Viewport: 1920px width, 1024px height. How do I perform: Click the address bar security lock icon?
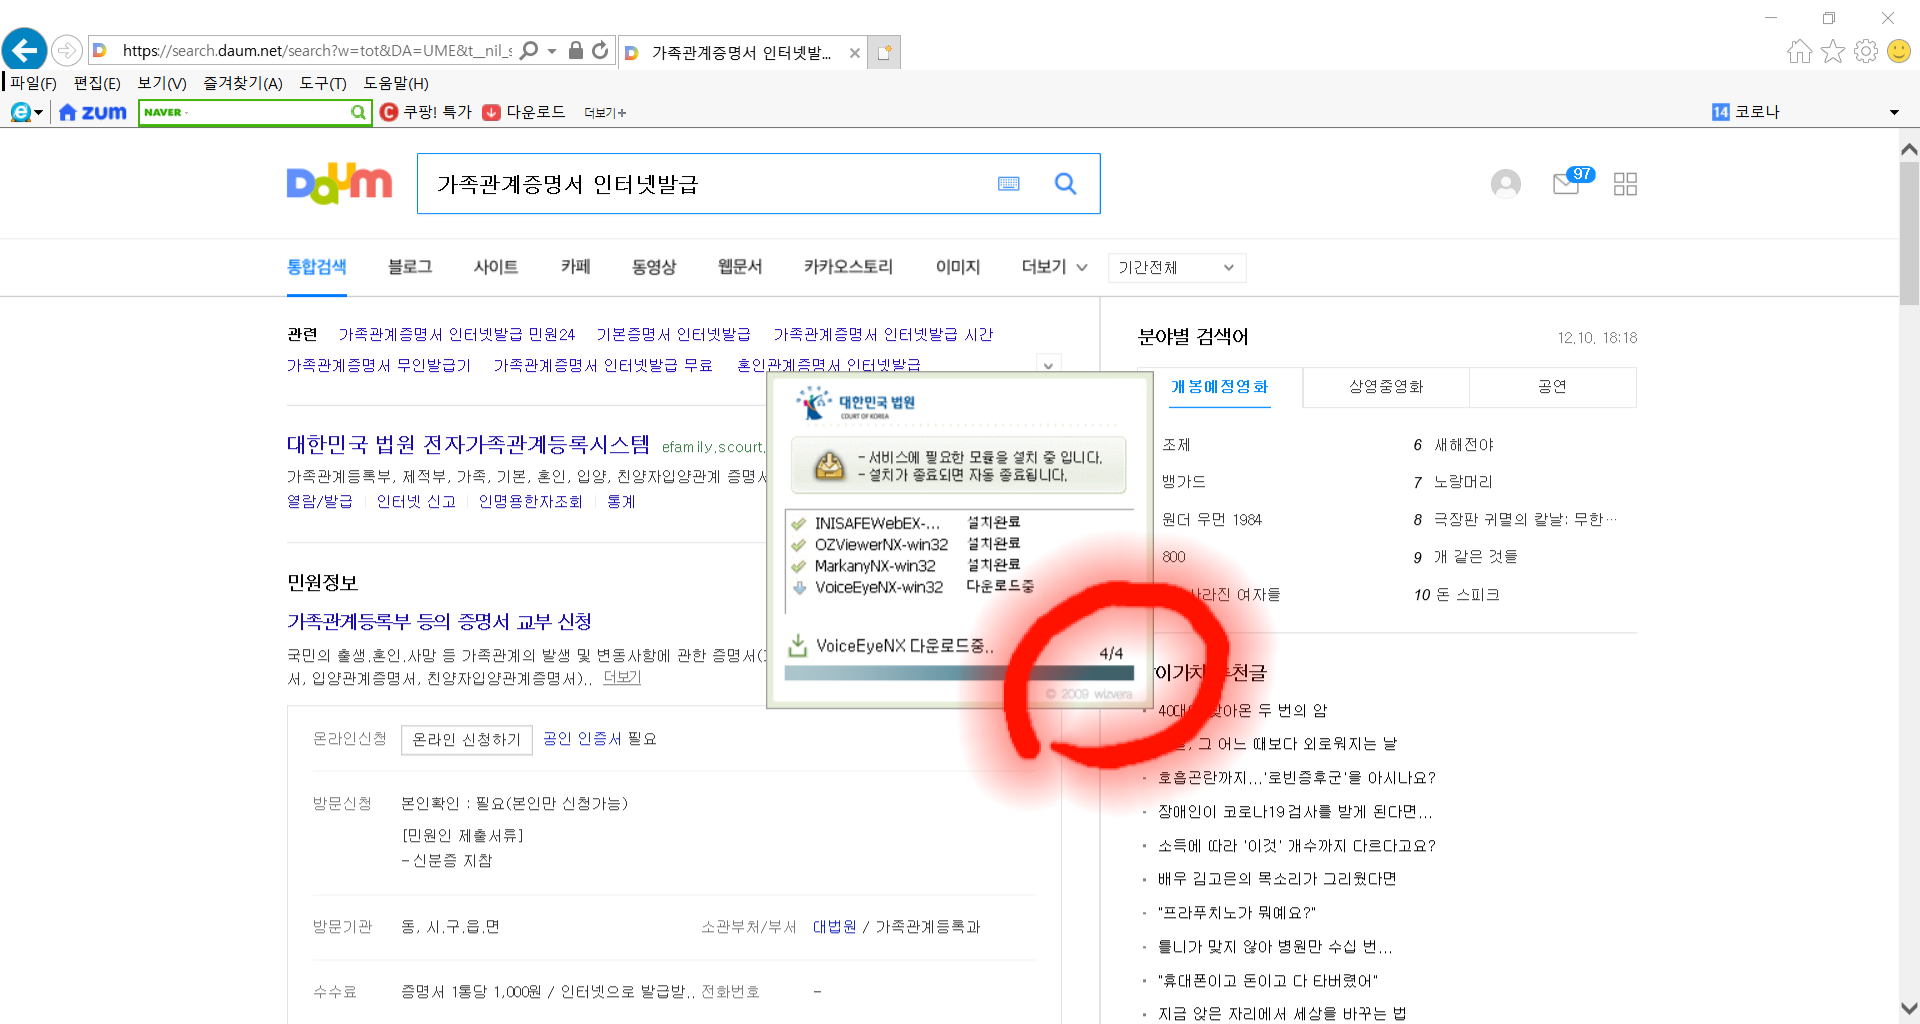575,50
